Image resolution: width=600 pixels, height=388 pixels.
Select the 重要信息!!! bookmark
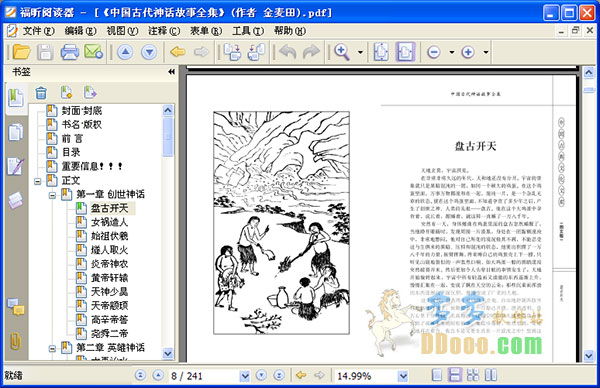click(x=92, y=166)
